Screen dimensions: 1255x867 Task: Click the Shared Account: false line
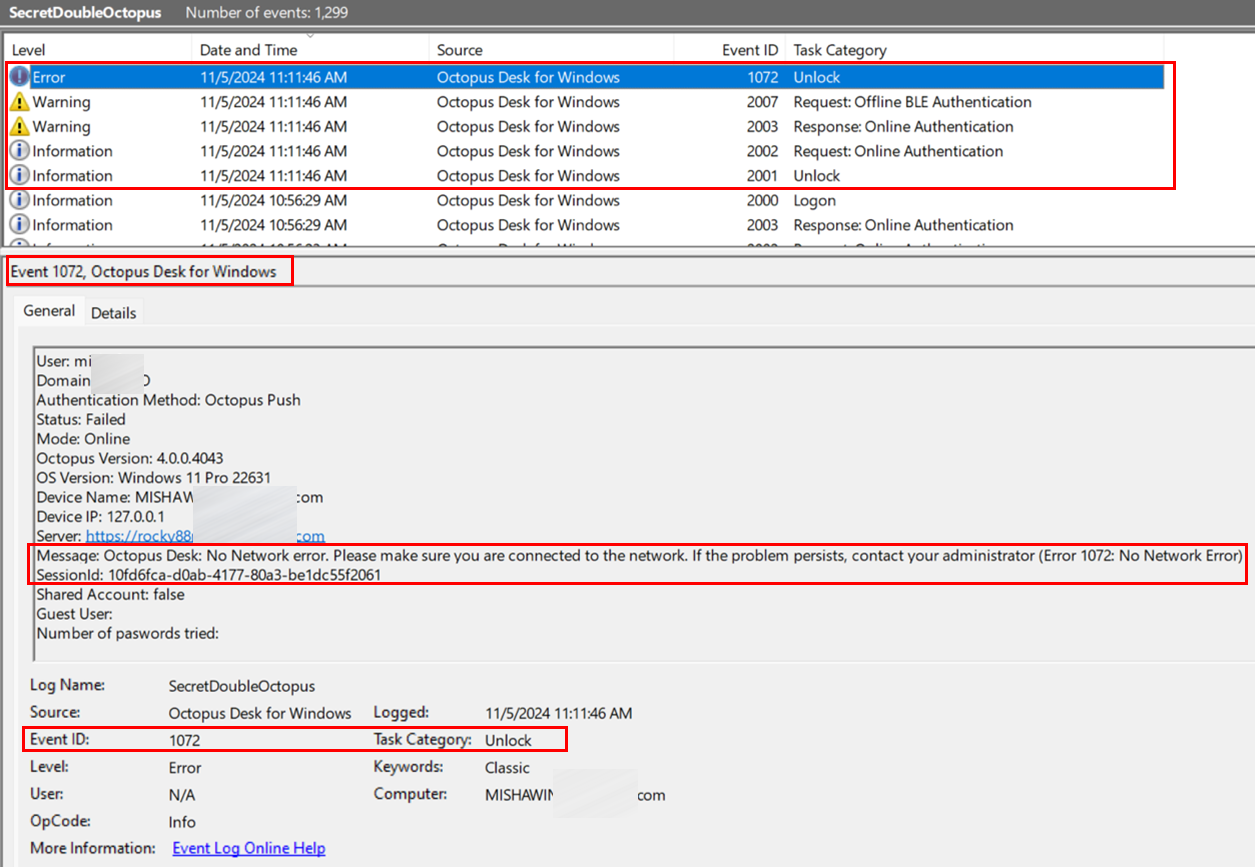point(110,594)
